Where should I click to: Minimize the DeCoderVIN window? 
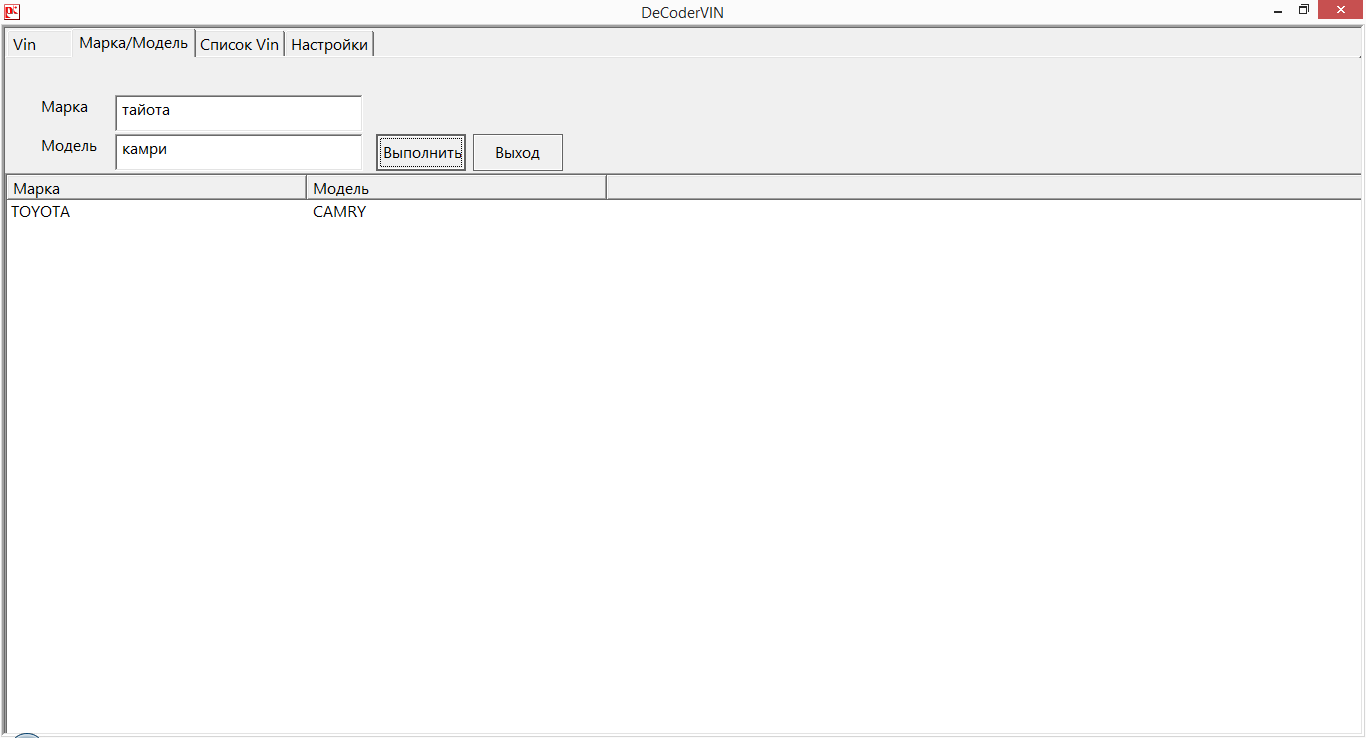click(1278, 11)
